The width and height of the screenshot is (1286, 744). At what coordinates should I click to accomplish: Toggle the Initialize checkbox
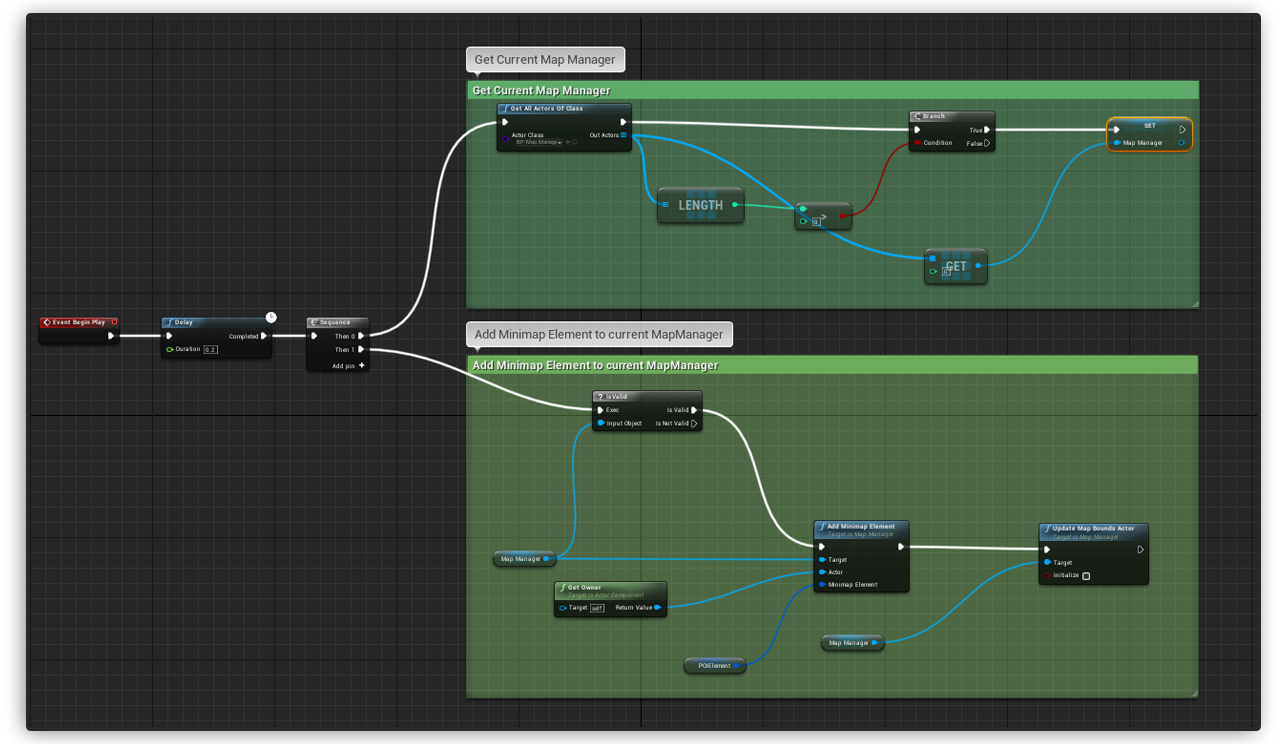pyautogui.click(x=1086, y=576)
